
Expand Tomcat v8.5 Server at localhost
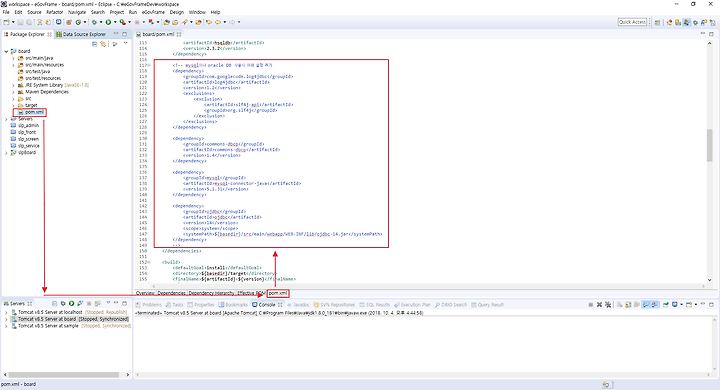pos(6,312)
